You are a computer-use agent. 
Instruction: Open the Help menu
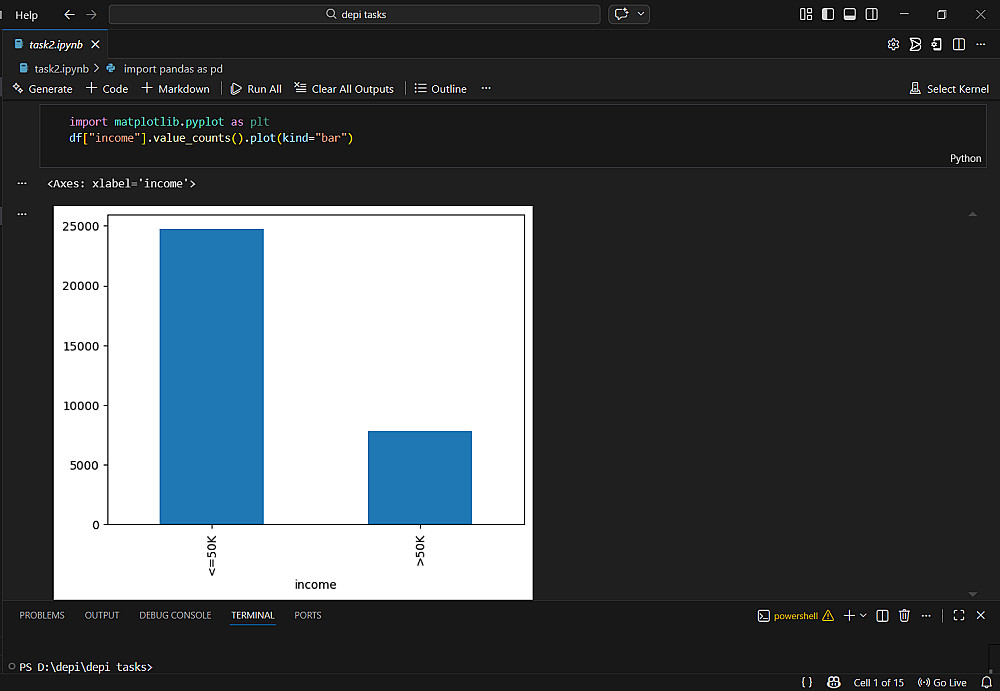coord(27,15)
